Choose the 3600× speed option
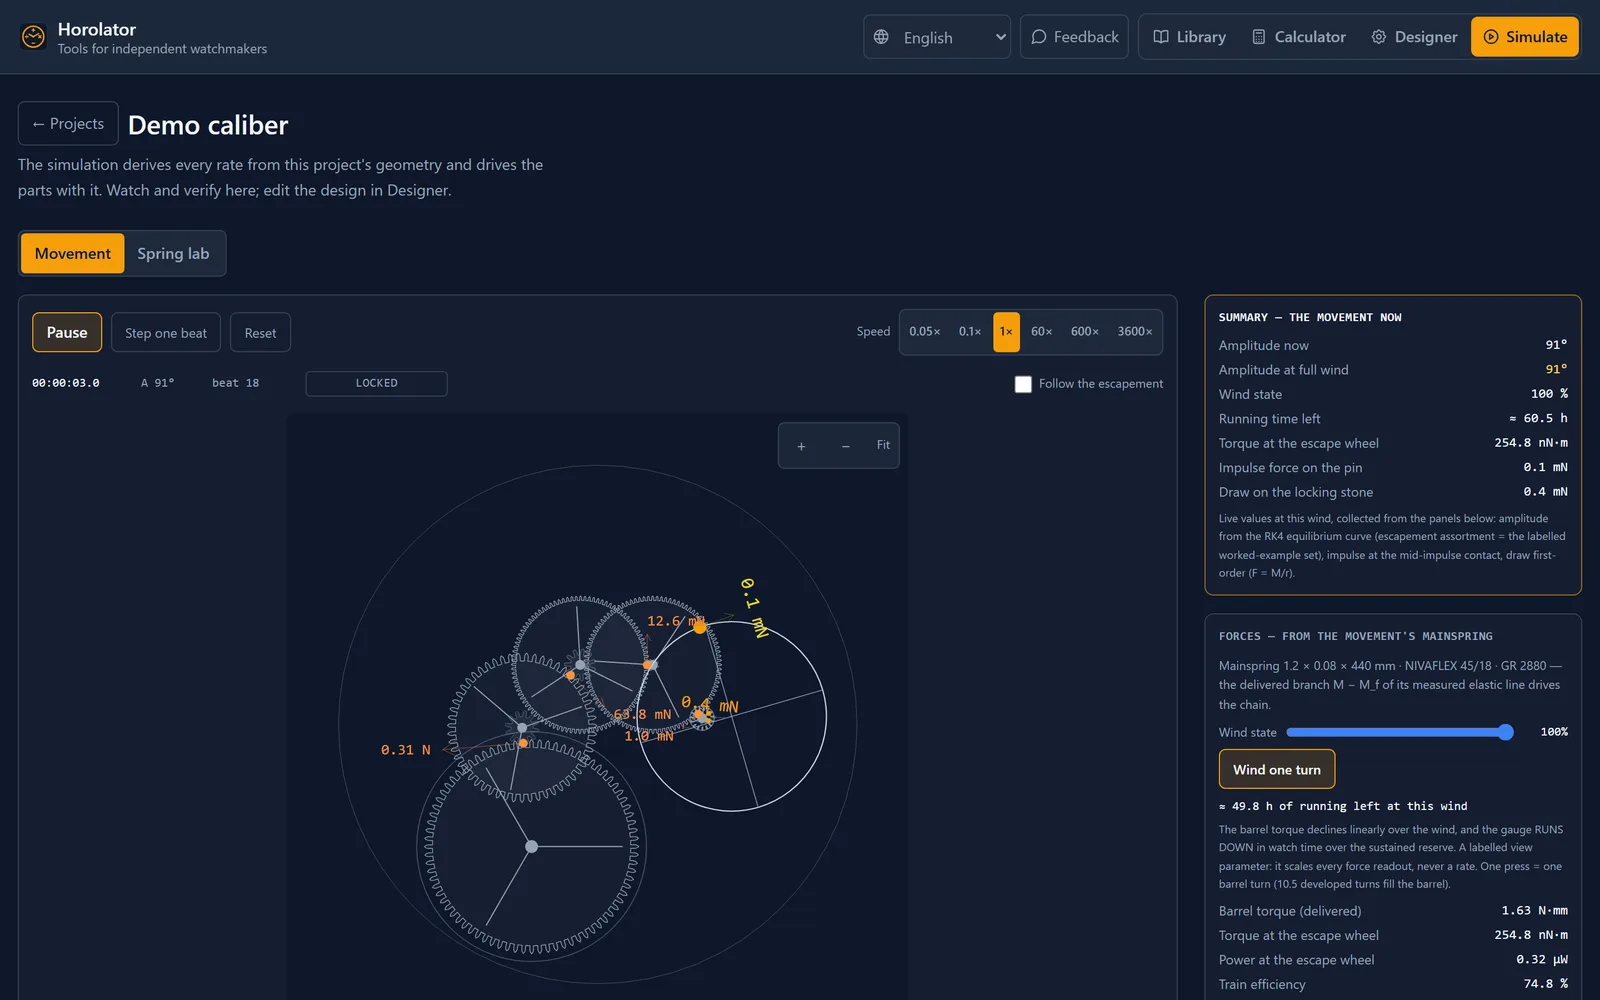 (1134, 332)
